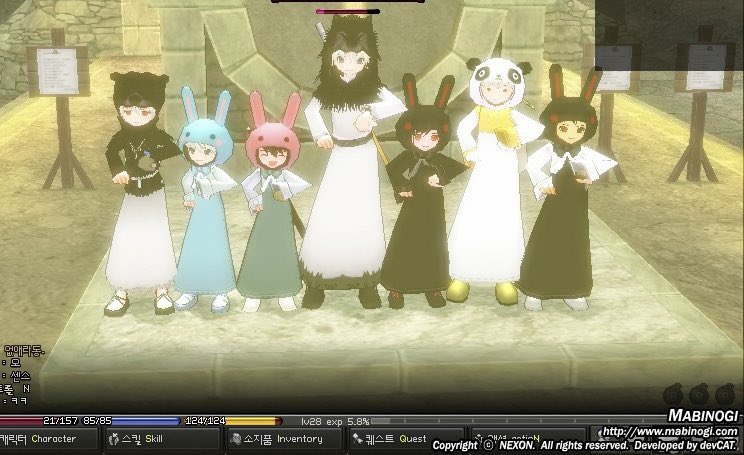This screenshot has width=744, height=455.
Task: Select the character with blue bunny hood
Action: (206, 199)
